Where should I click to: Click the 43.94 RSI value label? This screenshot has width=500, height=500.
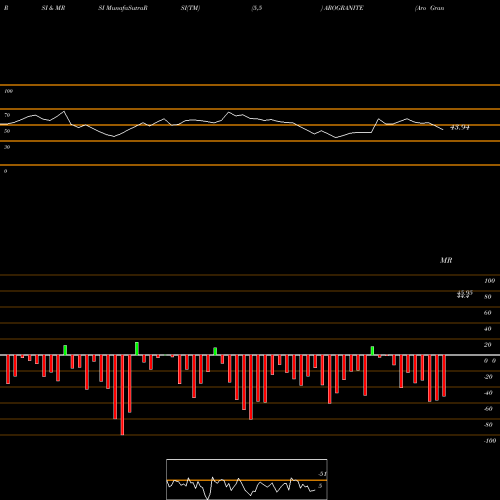click(460, 127)
